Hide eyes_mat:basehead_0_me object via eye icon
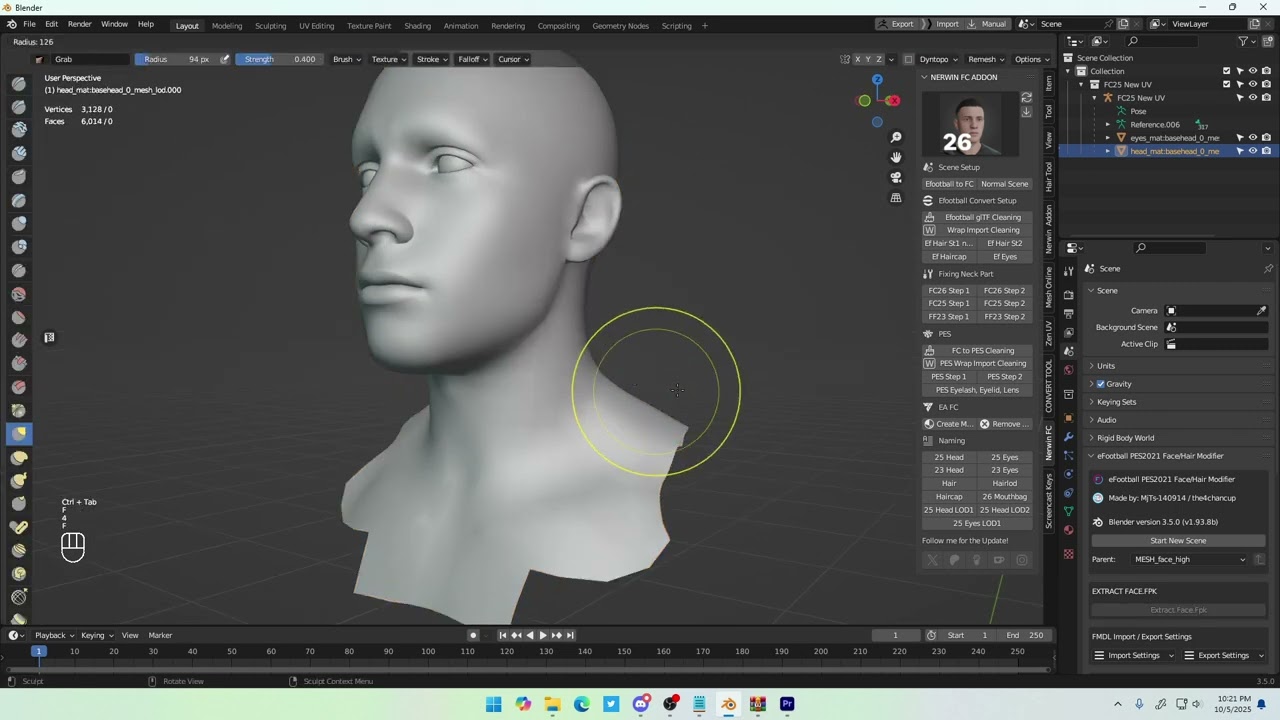 [x=1253, y=138]
